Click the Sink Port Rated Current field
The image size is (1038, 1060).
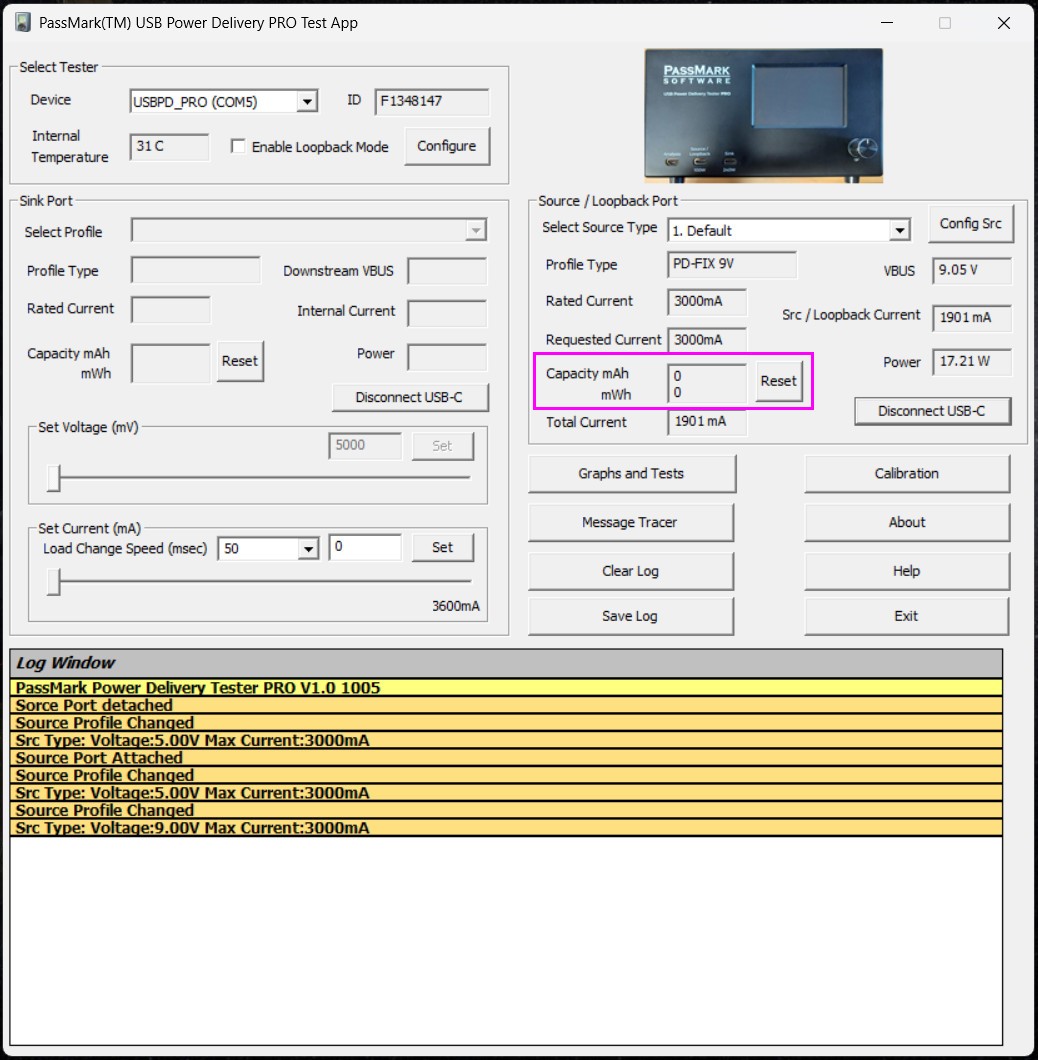[x=170, y=310]
